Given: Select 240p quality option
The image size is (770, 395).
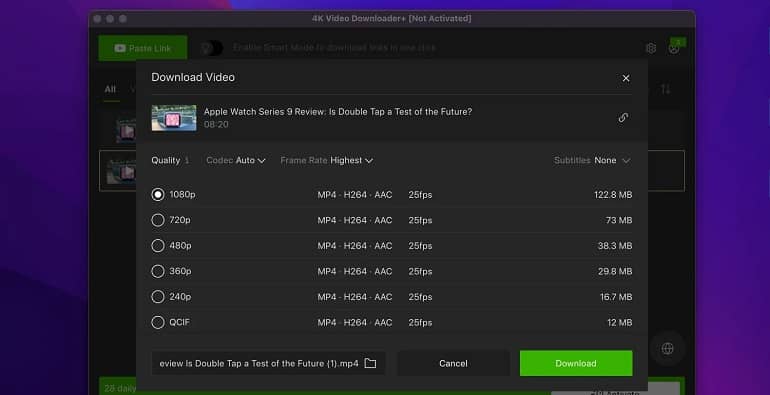Looking at the screenshot, I should click(x=158, y=297).
